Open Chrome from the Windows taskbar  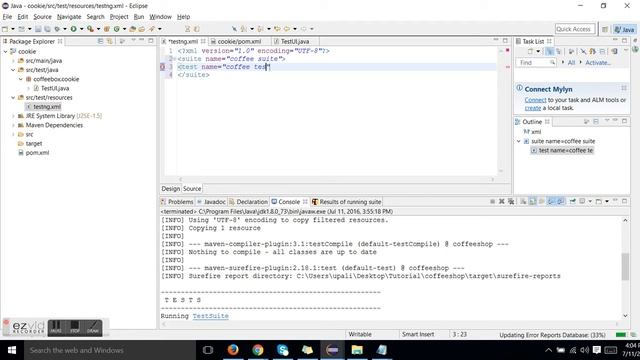tap(258, 350)
